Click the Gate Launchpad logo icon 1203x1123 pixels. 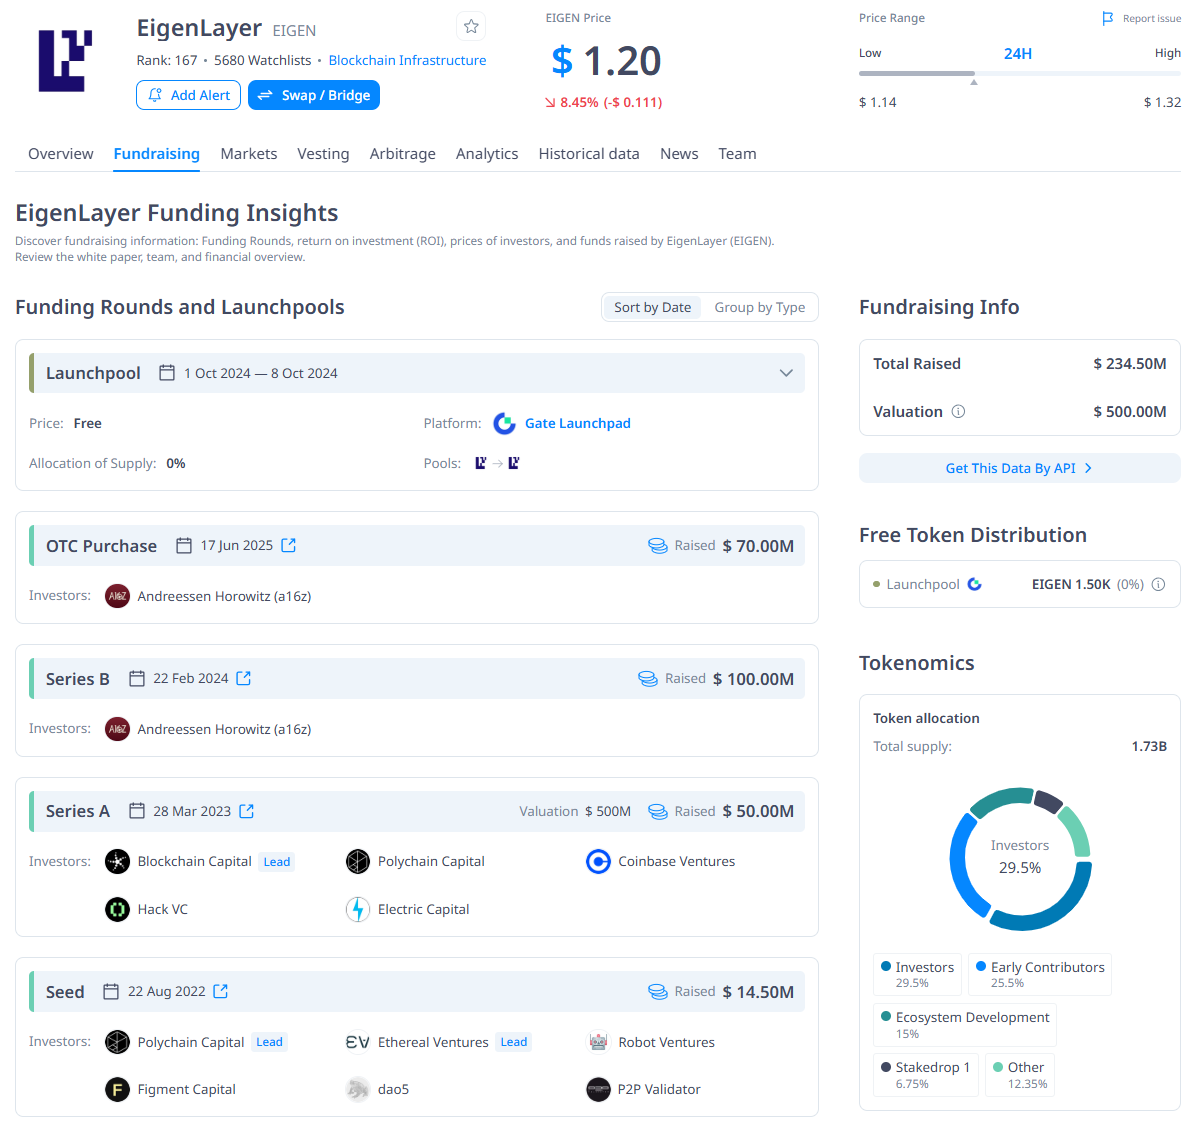505,423
